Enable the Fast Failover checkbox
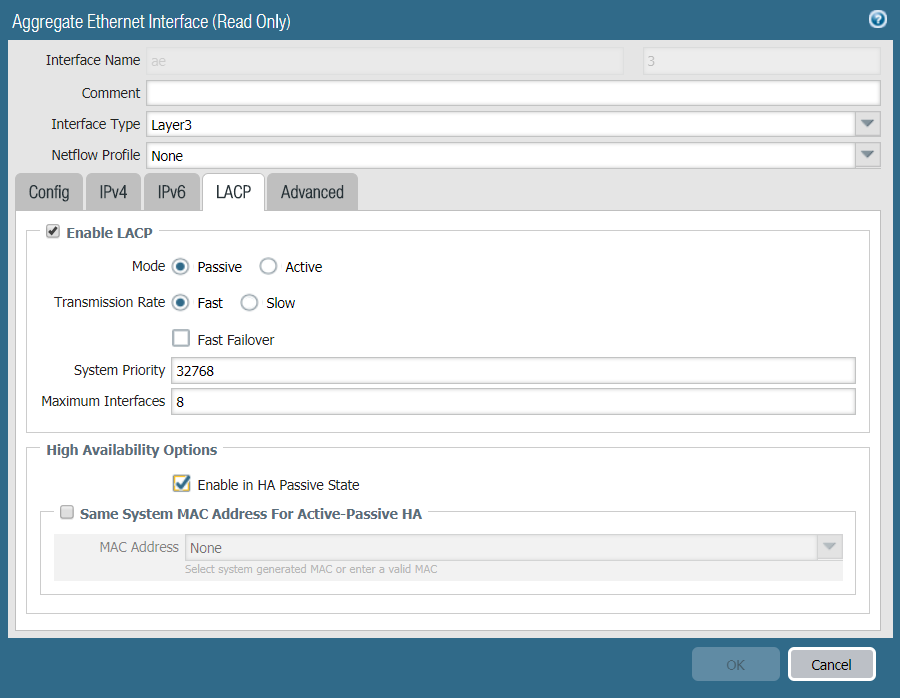 (181, 339)
